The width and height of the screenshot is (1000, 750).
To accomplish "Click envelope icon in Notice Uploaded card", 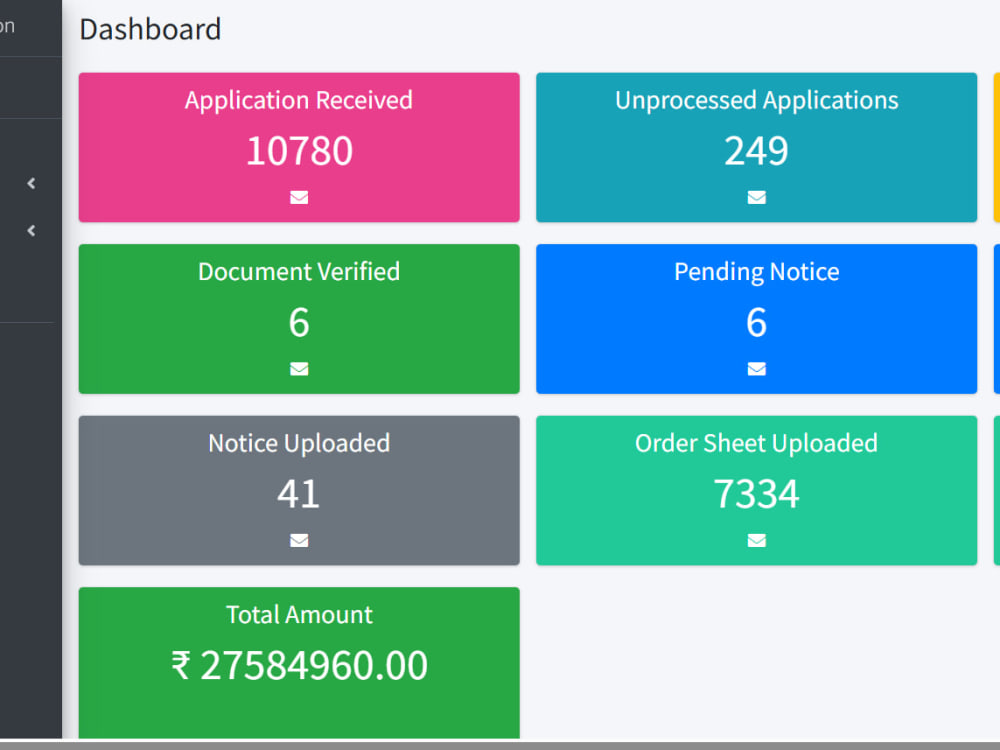I will 299,540.
